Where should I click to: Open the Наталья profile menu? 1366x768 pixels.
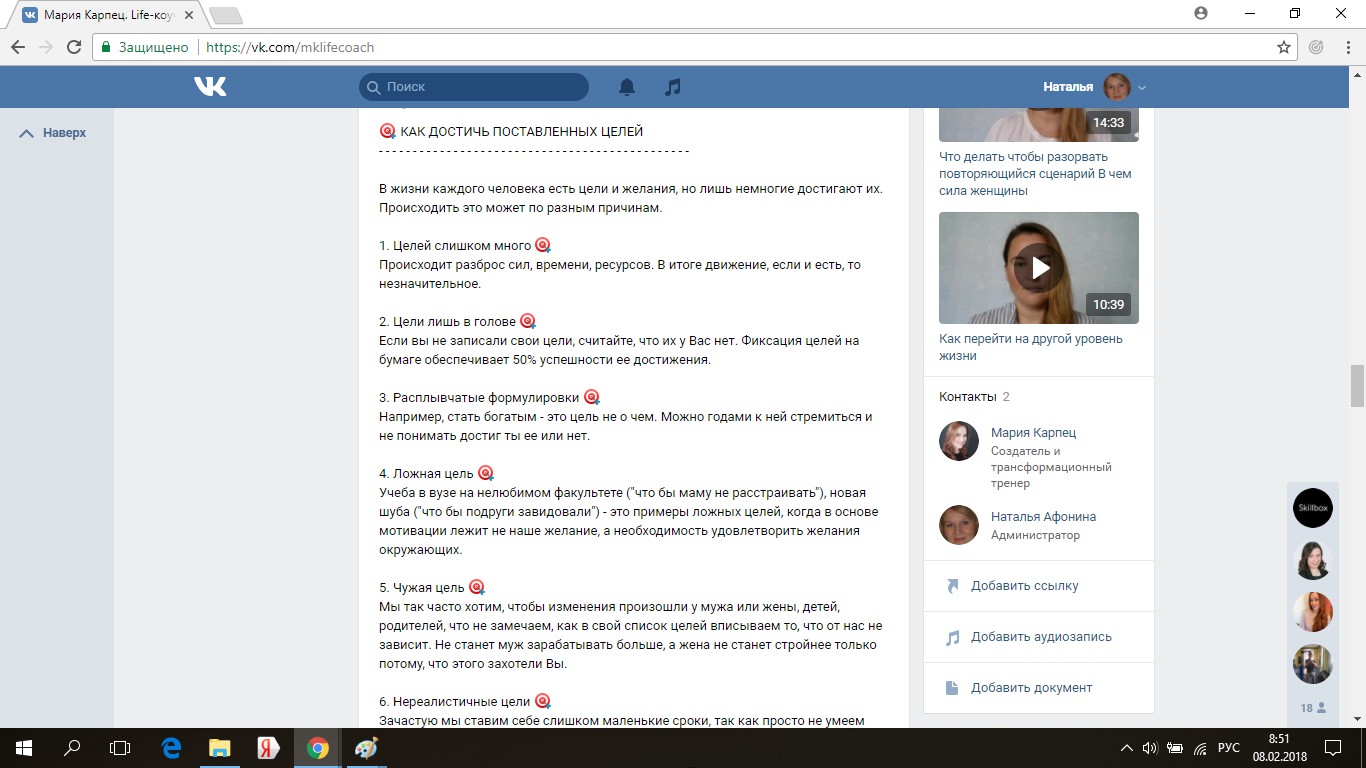(x=1094, y=87)
